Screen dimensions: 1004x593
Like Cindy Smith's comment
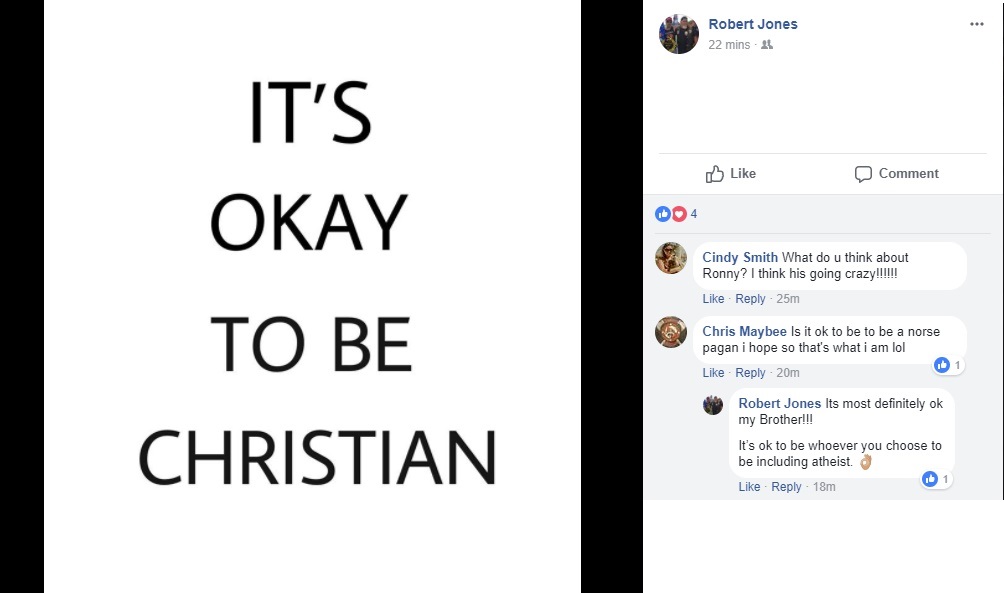click(713, 299)
